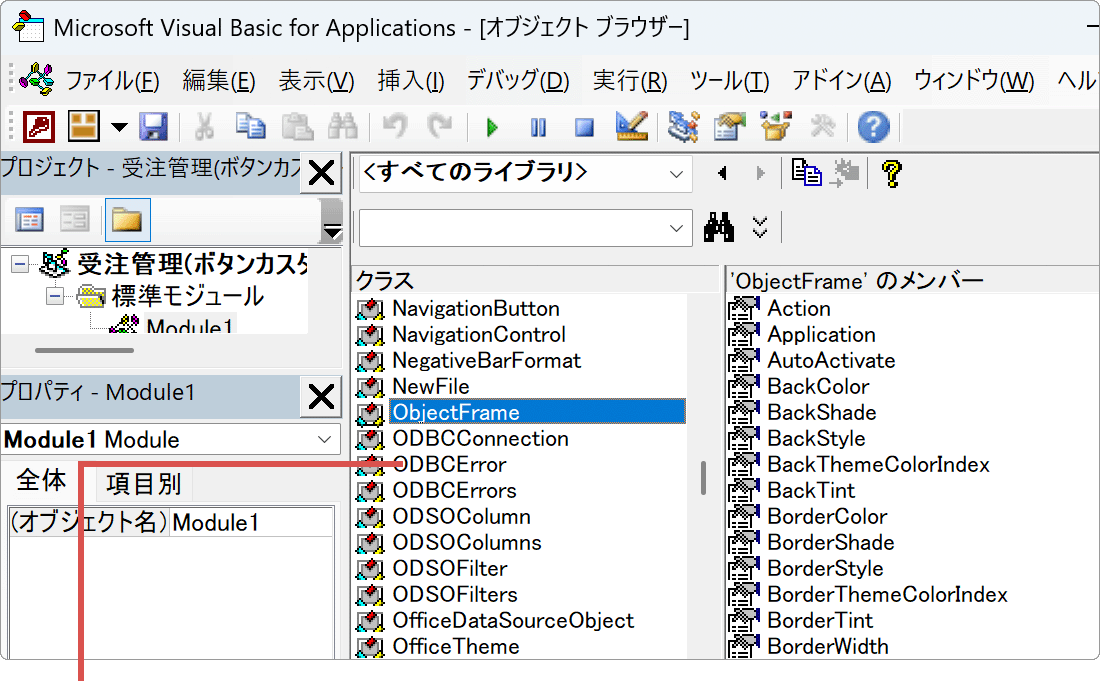Click the blue Help question mark icon
This screenshot has height=681, width=1100.
click(873, 127)
